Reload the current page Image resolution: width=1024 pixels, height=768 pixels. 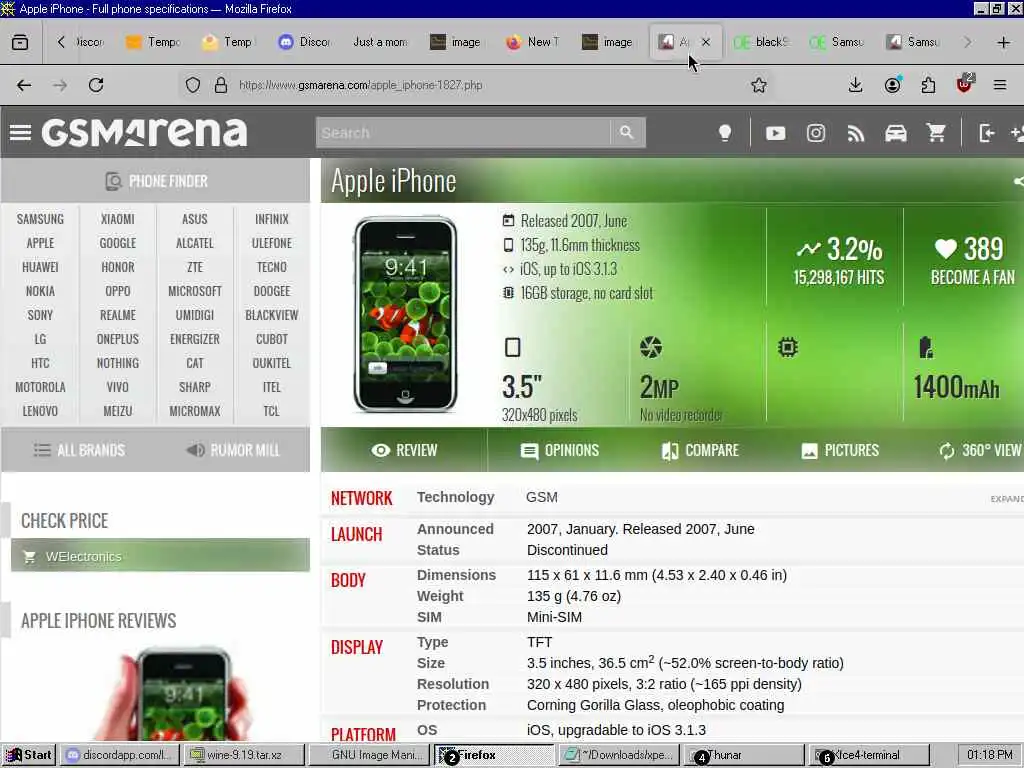click(x=96, y=85)
